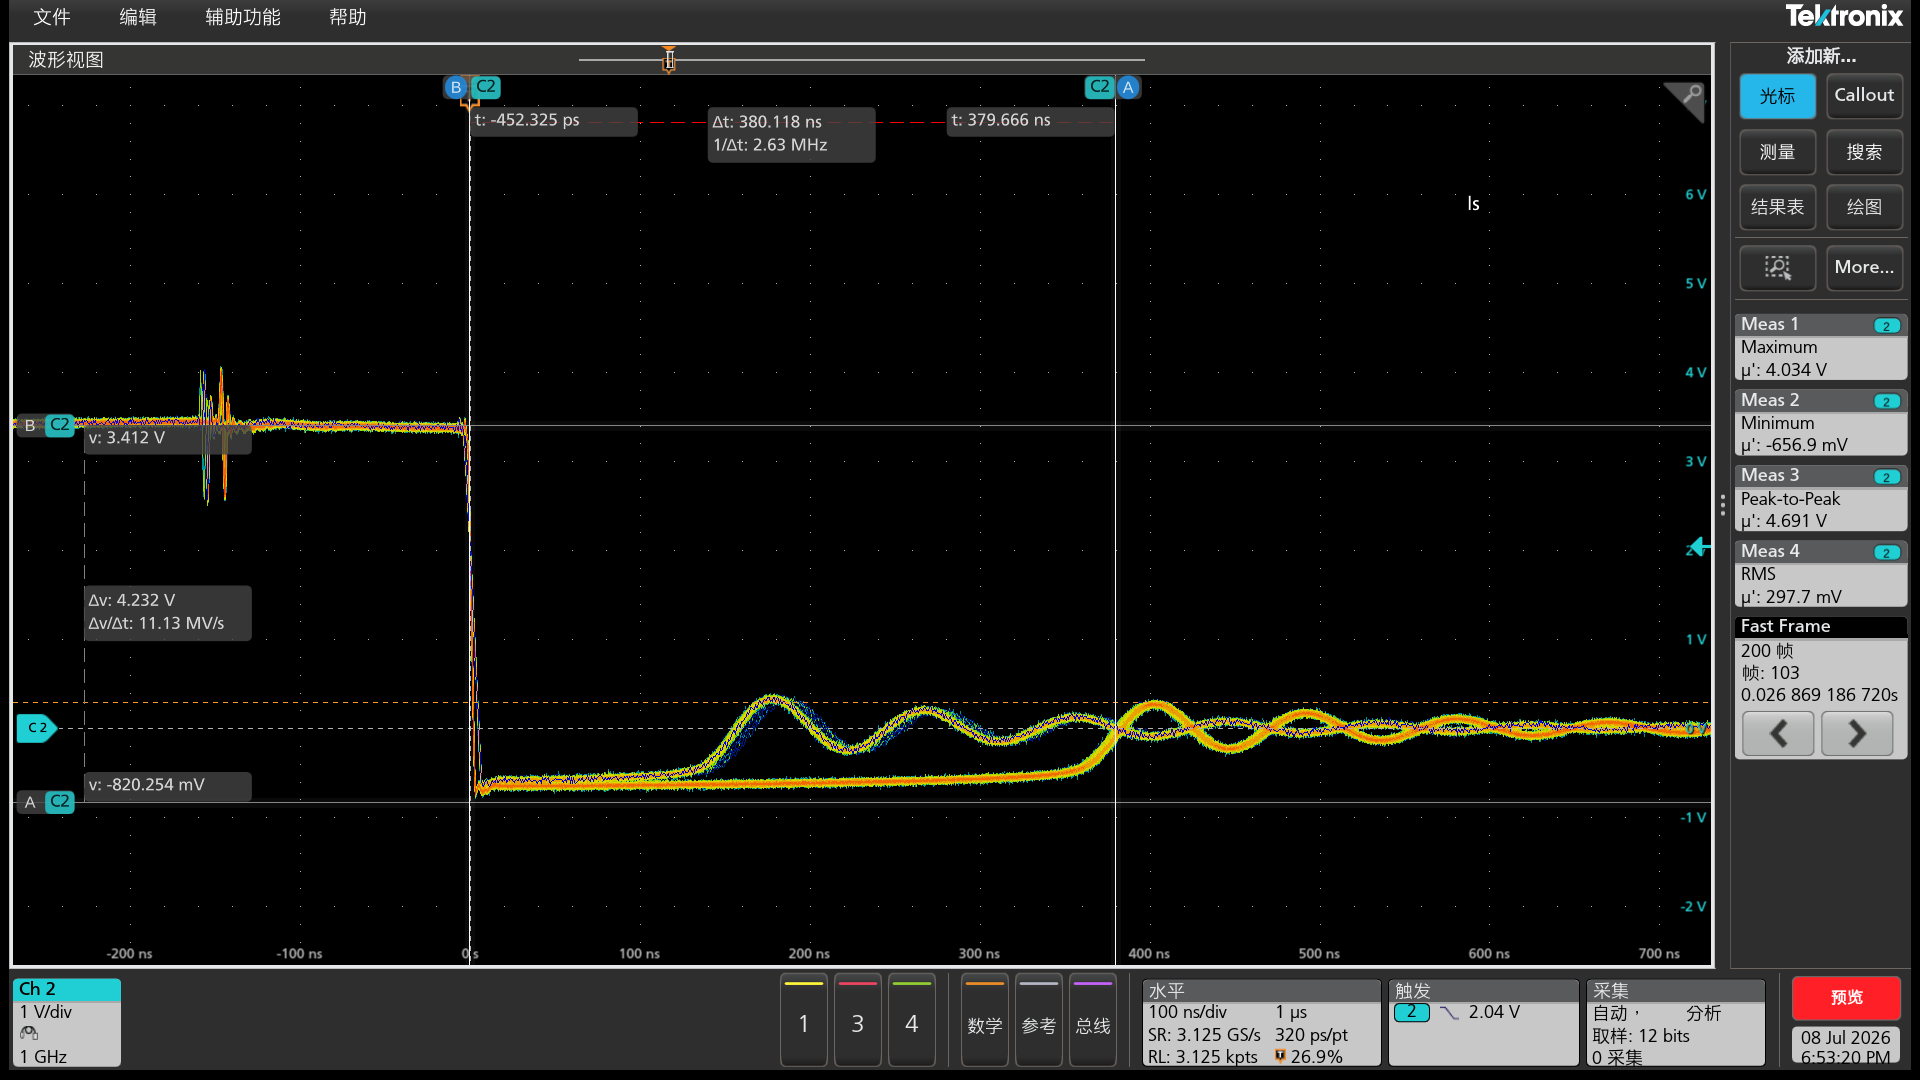
Task: Activate the zoom box icon
Action: [x=1777, y=267]
